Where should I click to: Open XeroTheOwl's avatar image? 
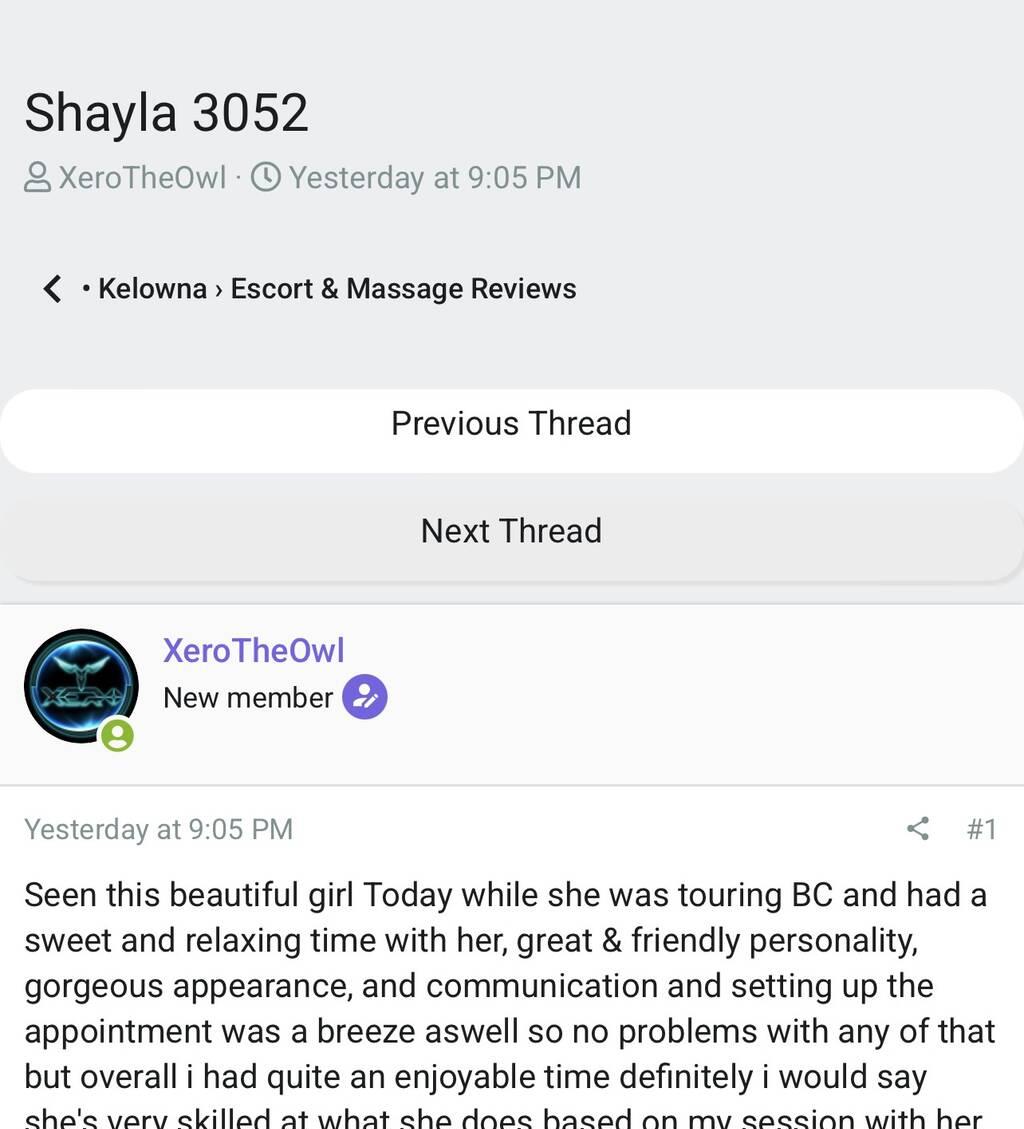(x=81, y=686)
